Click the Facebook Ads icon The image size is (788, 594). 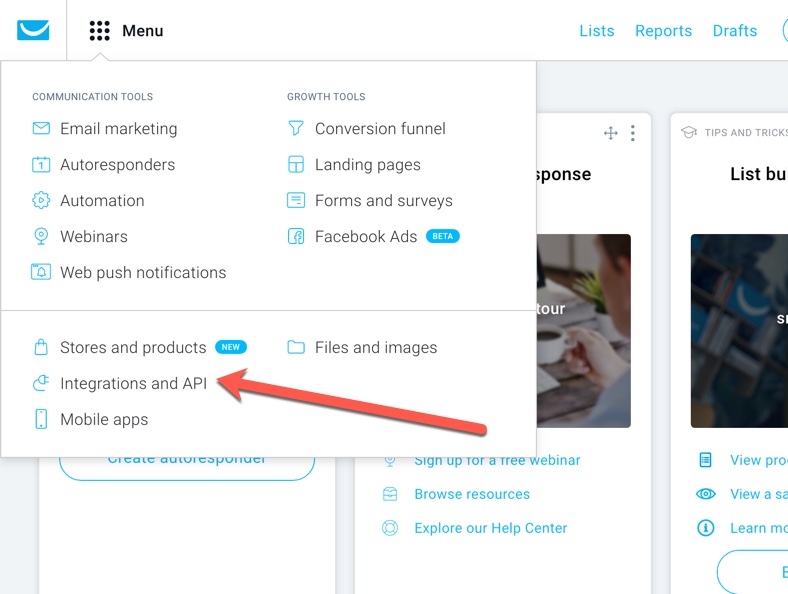pos(296,236)
